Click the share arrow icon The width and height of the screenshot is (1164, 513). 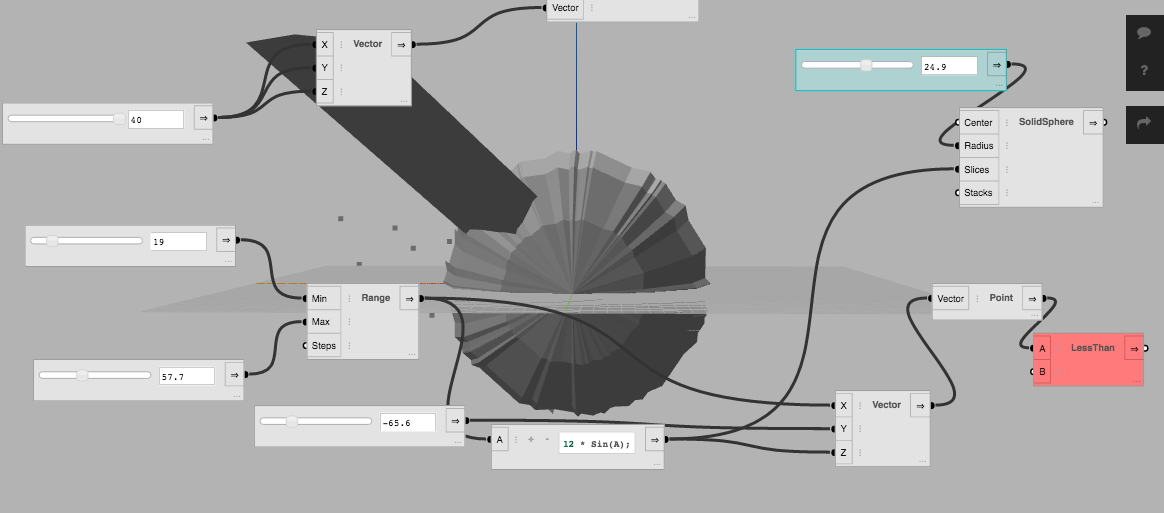[x=1144, y=122]
